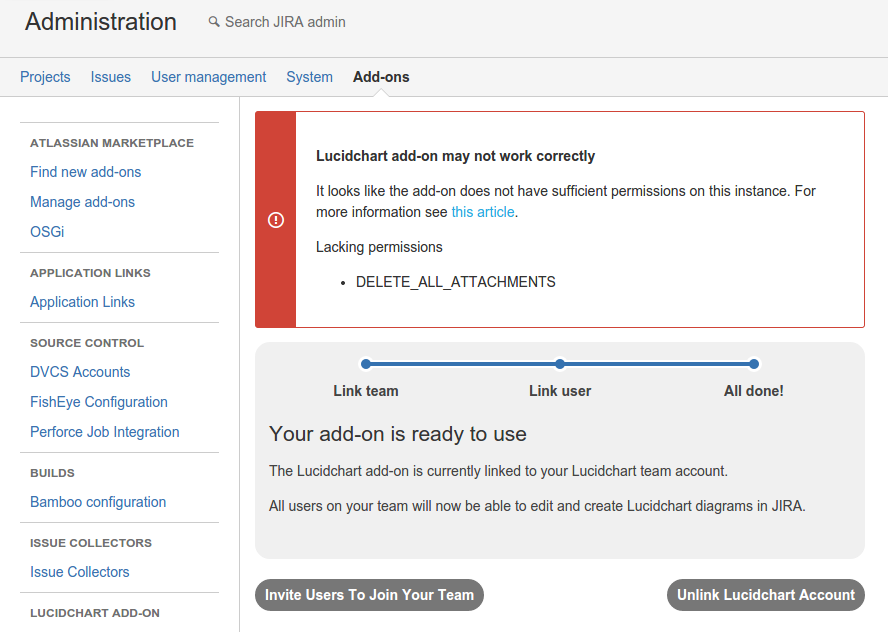This screenshot has height=632, width=888.
Task: Click the Application Links section header
Action: [90, 273]
